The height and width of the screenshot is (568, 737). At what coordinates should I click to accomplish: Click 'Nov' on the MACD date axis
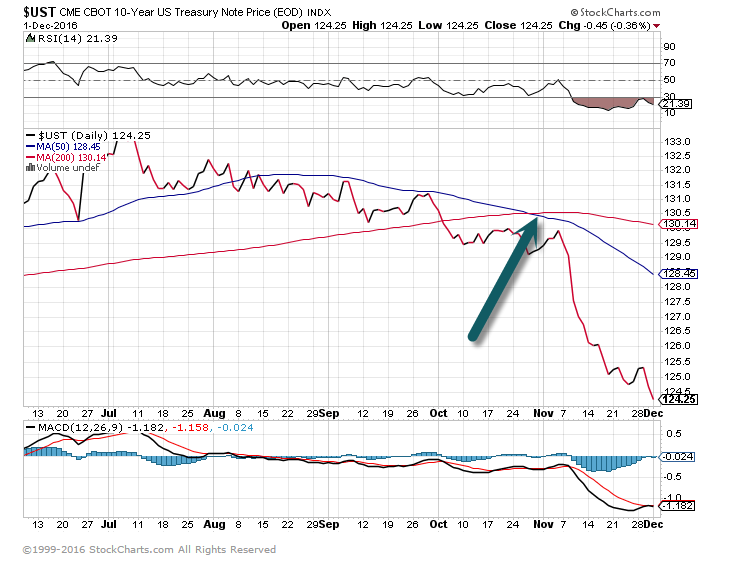(x=543, y=524)
